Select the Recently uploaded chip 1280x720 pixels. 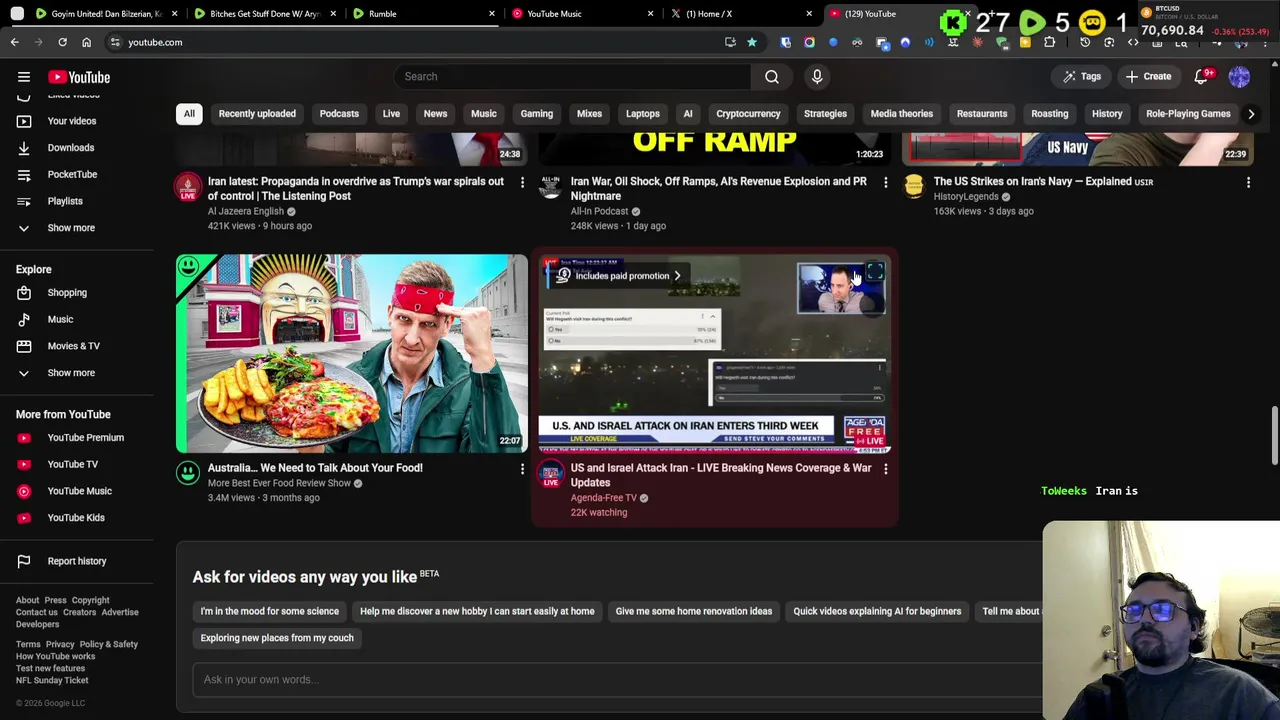click(257, 114)
